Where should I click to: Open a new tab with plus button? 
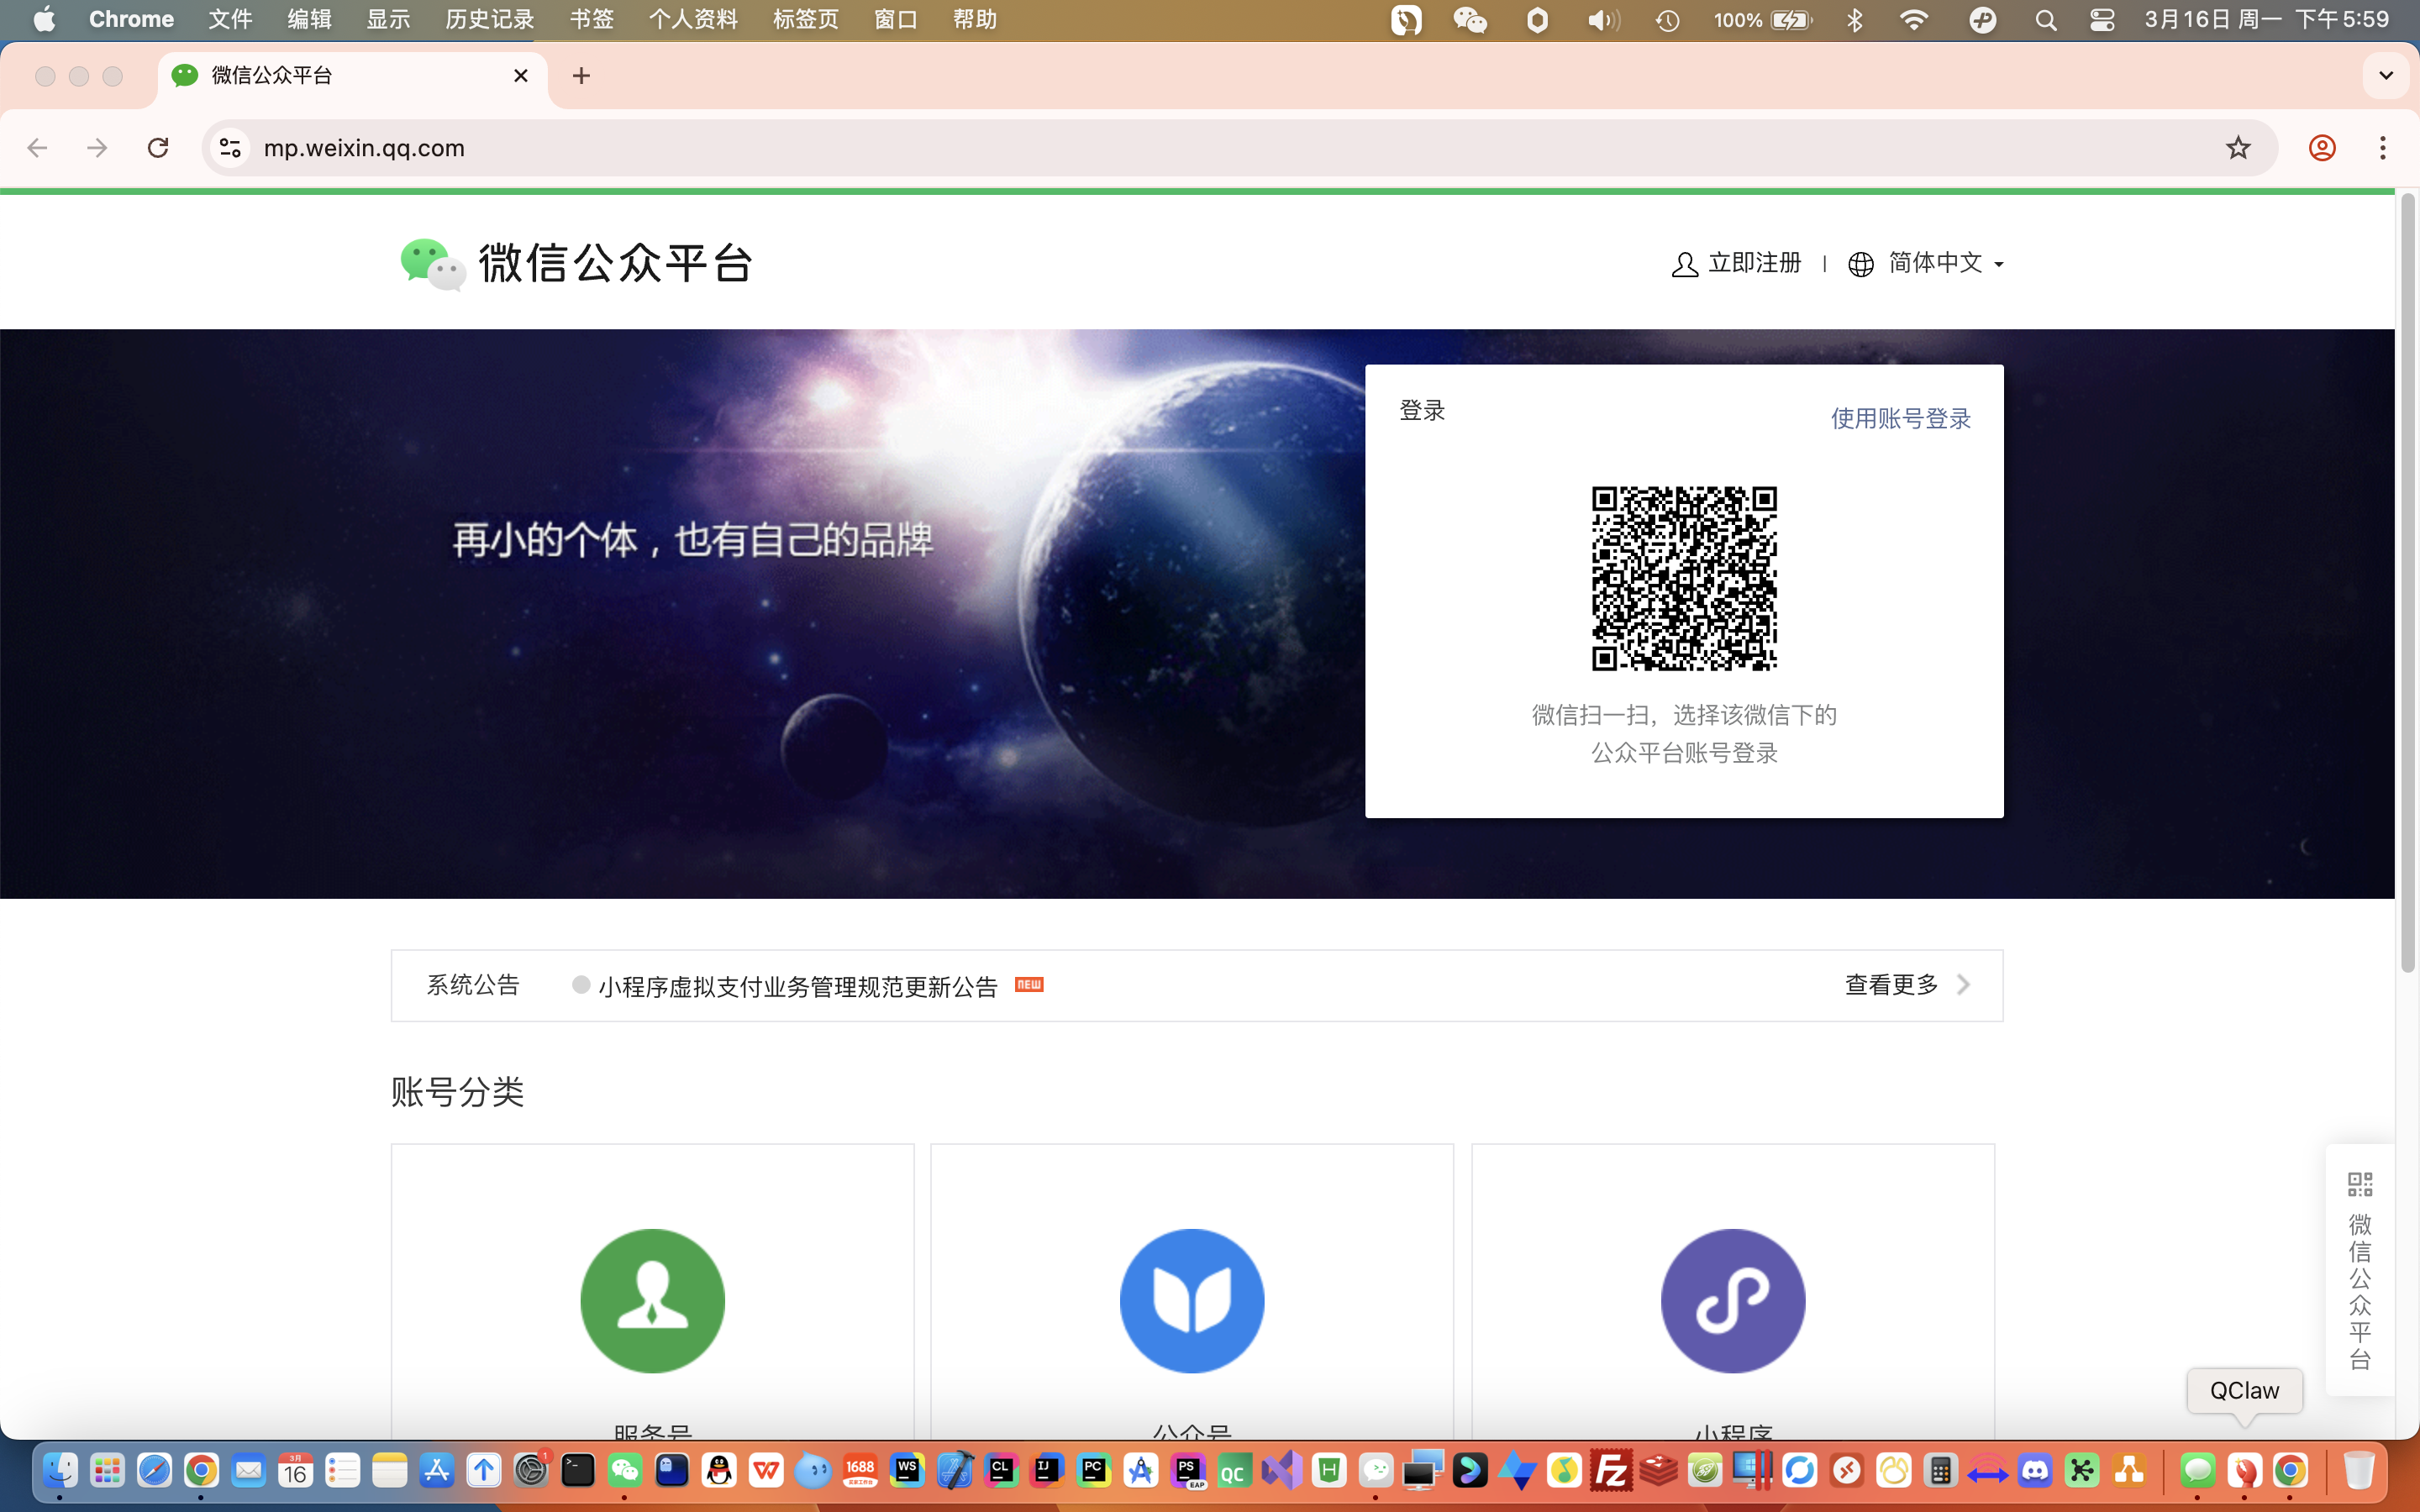pyautogui.click(x=581, y=76)
